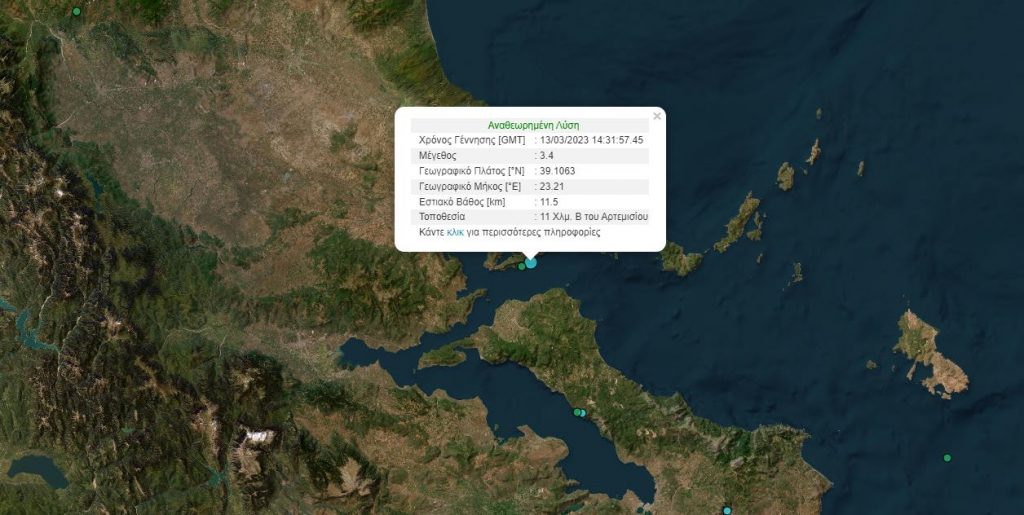Click the marker pair on Evia's western coast
Image resolution: width=1024 pixels, height=515 pixels.
[x=579, y=412]
